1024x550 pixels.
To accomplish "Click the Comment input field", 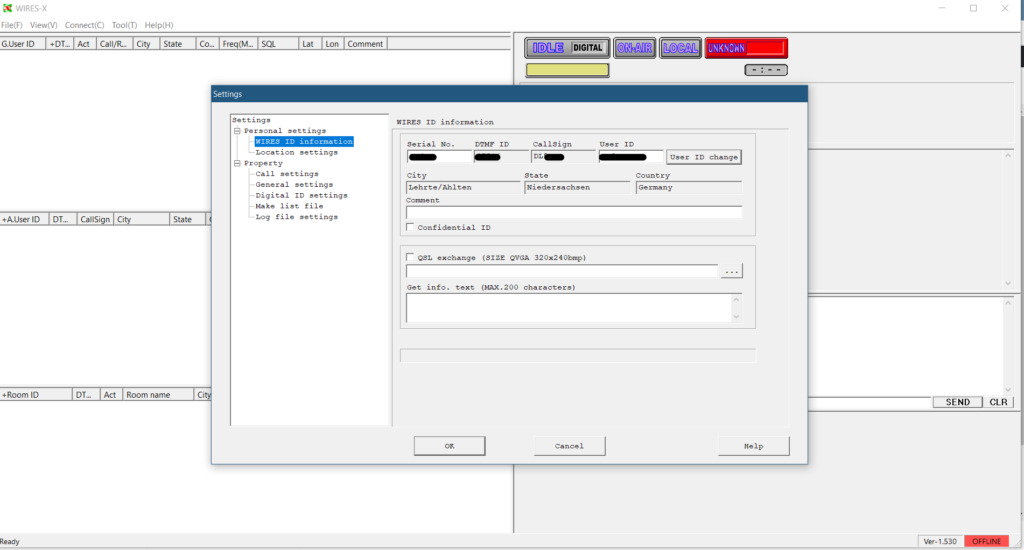I will [574, 212].
